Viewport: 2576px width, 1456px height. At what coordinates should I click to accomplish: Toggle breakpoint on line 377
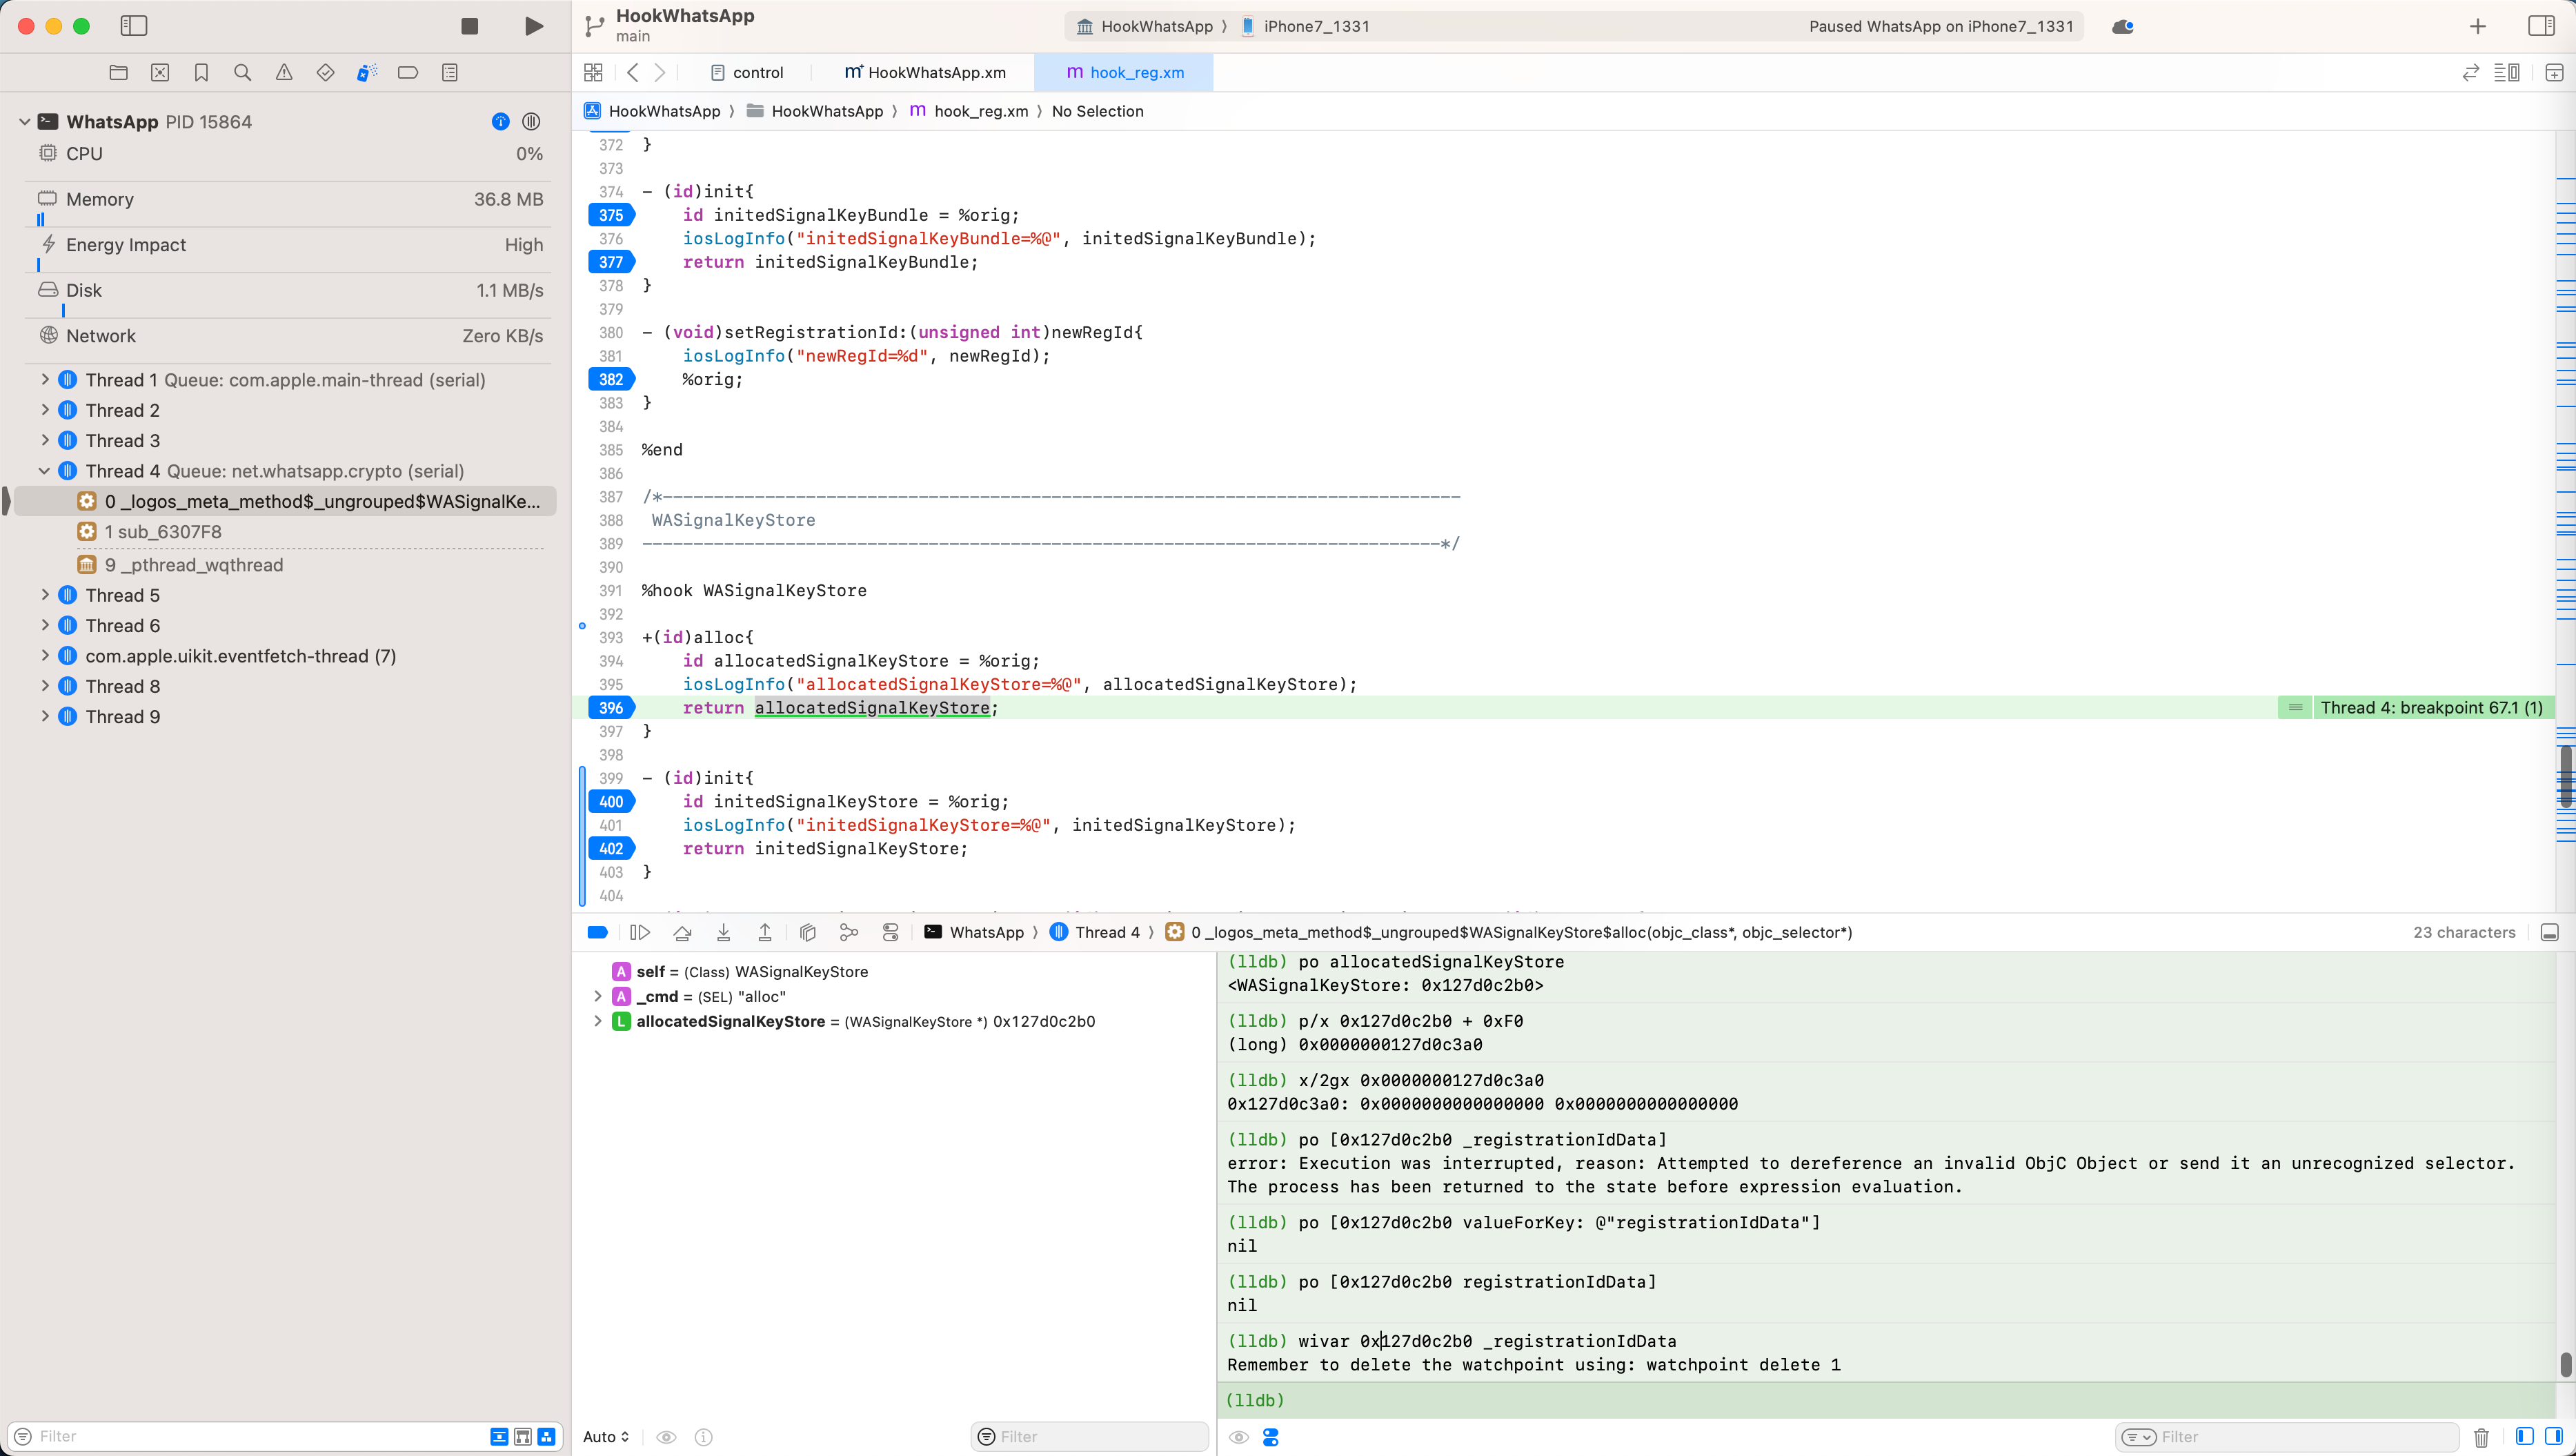(x=611, y=262)
